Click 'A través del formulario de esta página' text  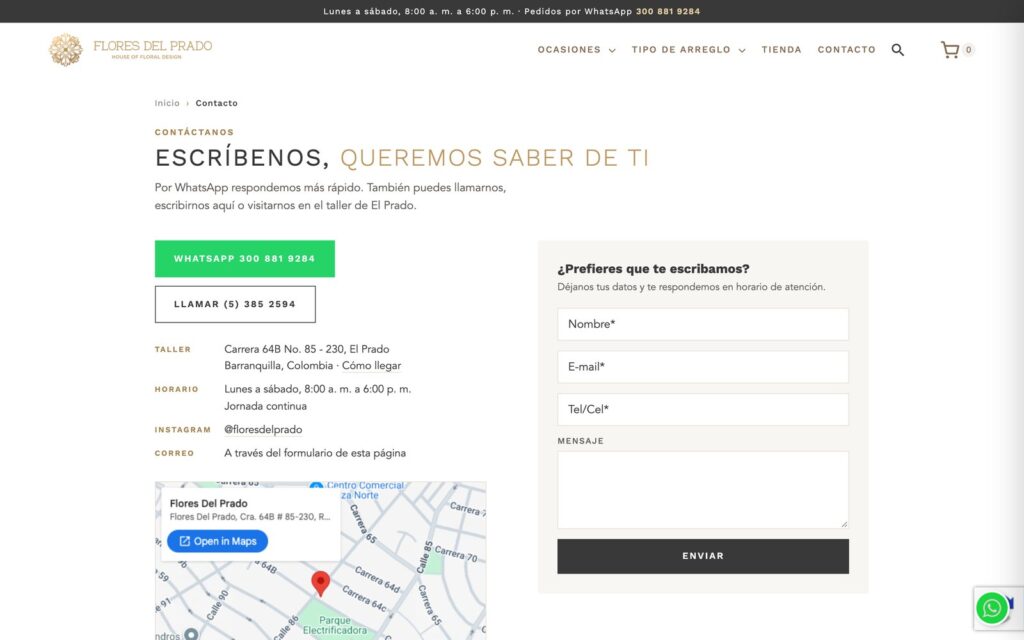(x=315, y=453)
